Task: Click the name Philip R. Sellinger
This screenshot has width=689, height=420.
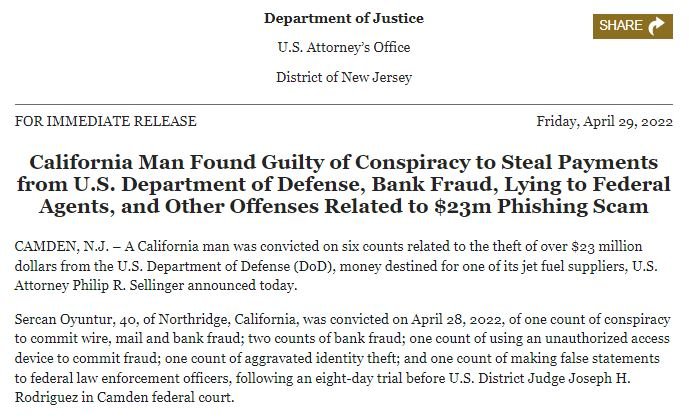Action: tap(128, 286)
